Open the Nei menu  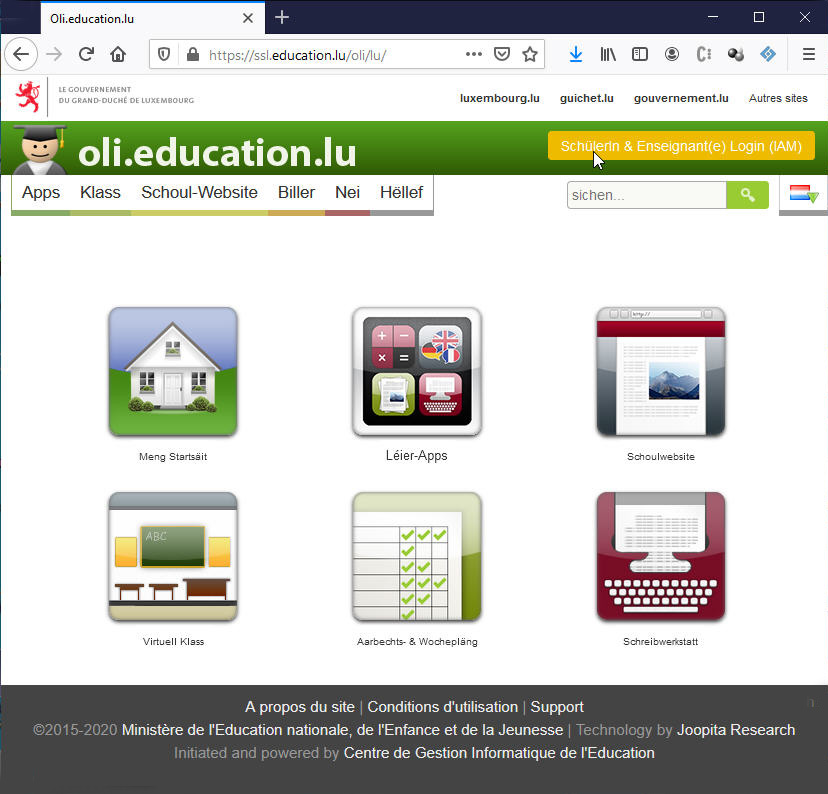[347, 192]
